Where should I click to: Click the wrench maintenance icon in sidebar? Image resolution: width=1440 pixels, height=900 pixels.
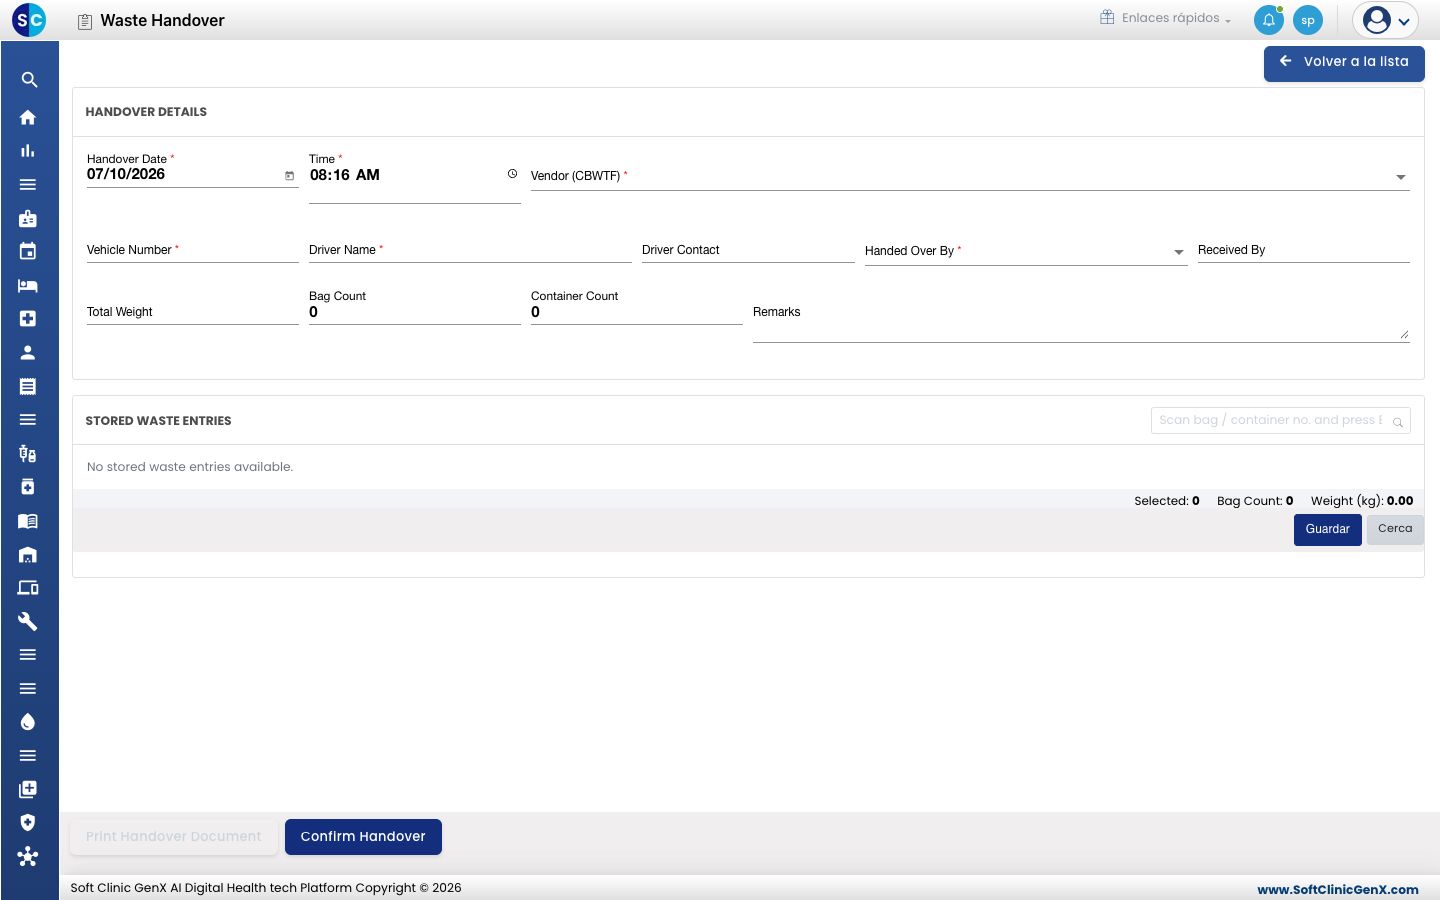point(28,621)
